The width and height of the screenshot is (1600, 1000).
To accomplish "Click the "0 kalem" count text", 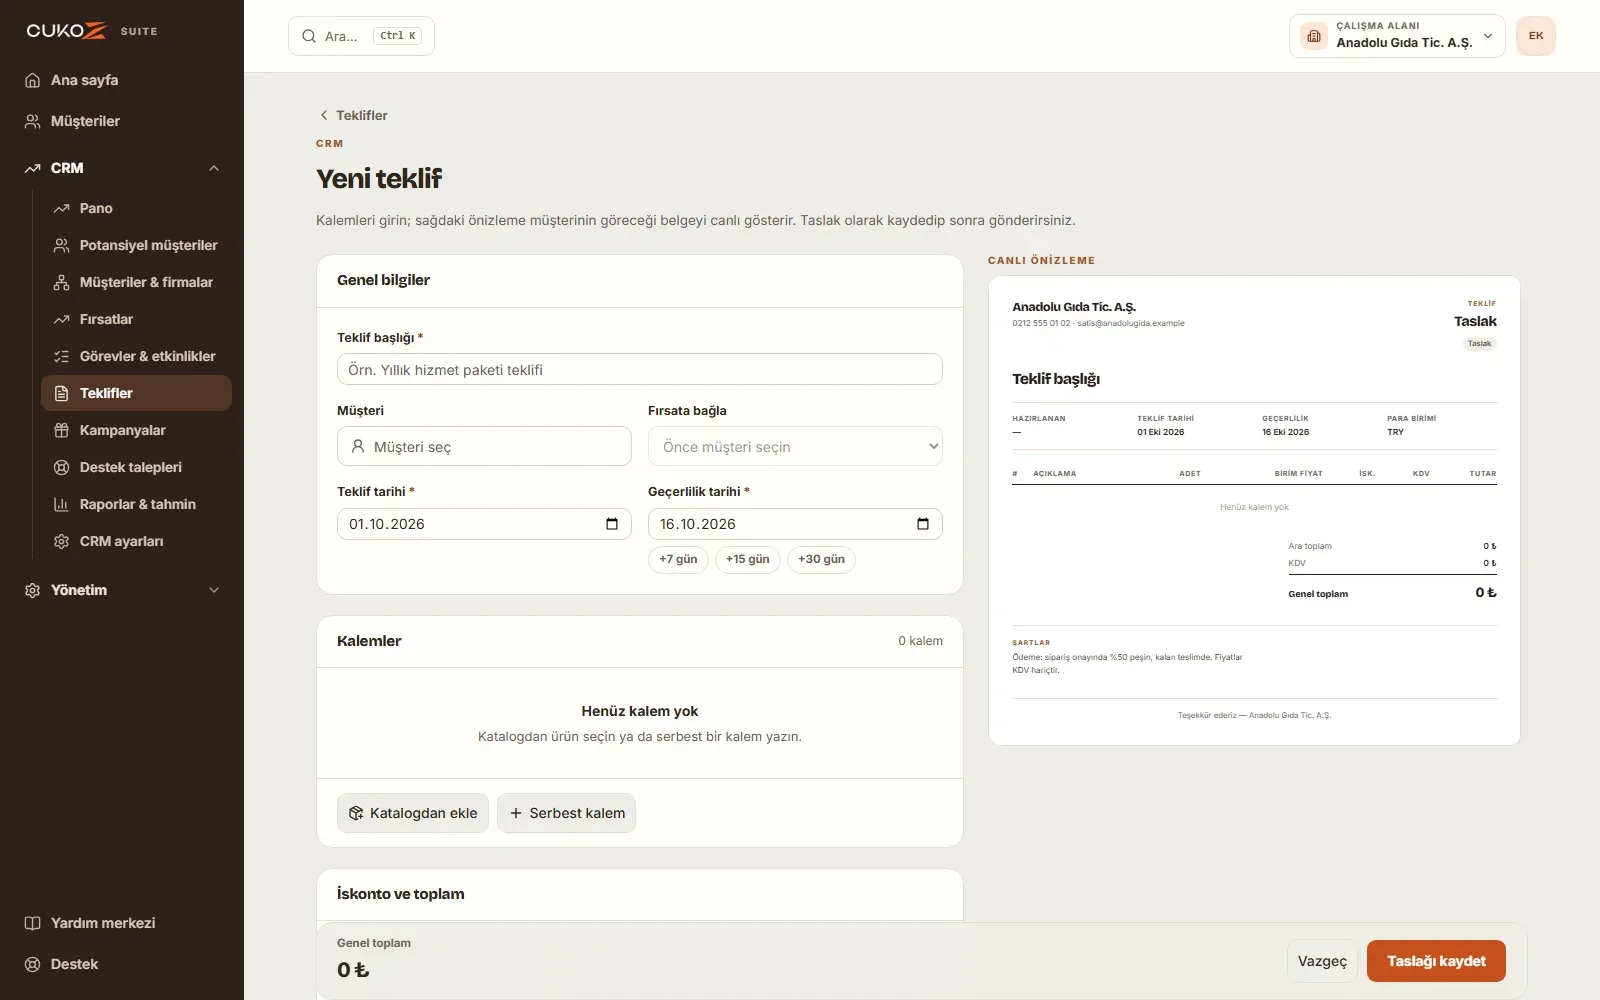I will click(x=920, y=641).
